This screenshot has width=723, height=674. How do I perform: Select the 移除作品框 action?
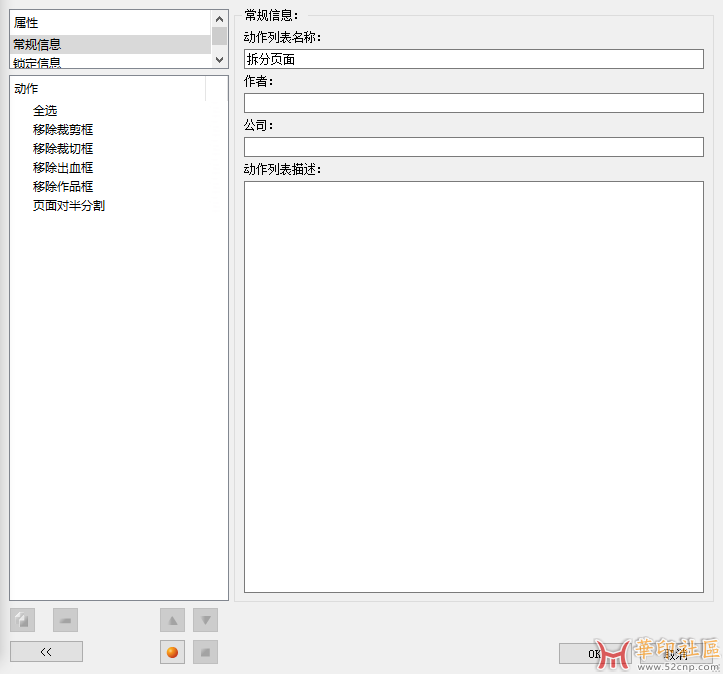click(x=63, y=186)
